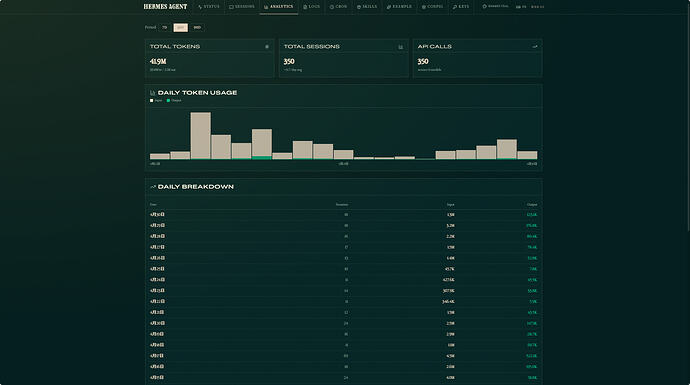Image resolution: width=690 pixels, height=385 pixels.
Task: Click the Daily Token Usage heading
Action: [x=197, y=93]
